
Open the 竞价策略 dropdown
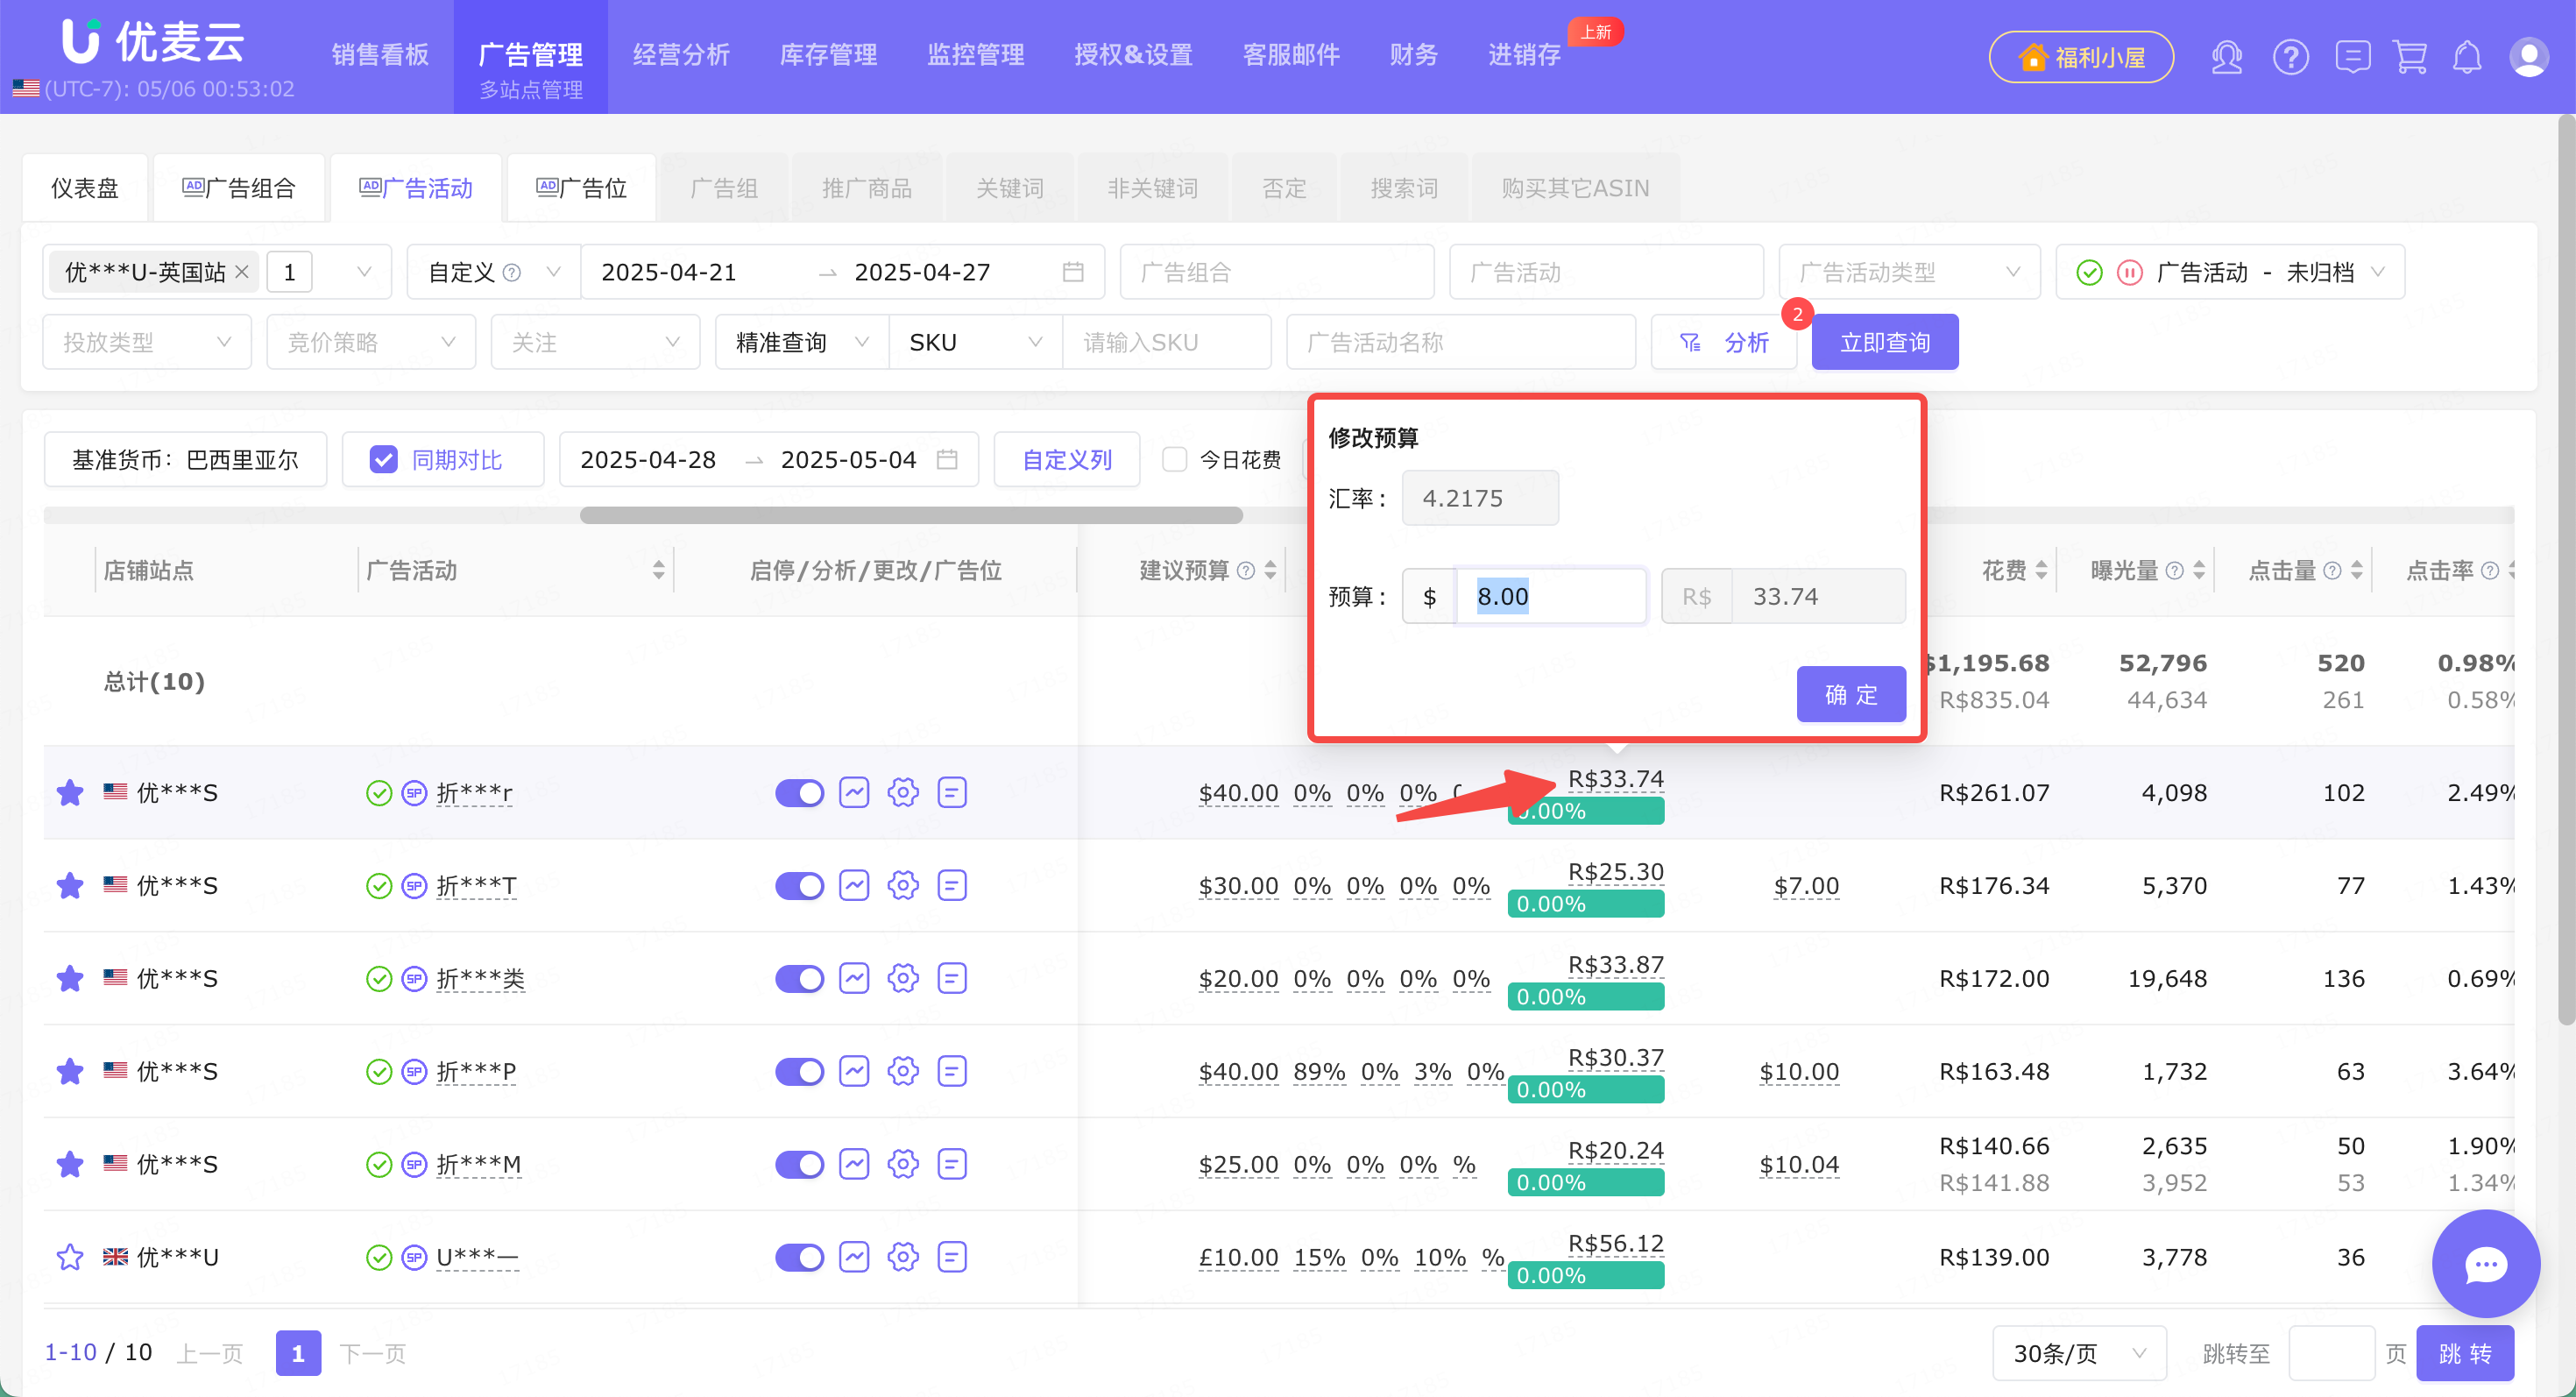pos(371,342)
